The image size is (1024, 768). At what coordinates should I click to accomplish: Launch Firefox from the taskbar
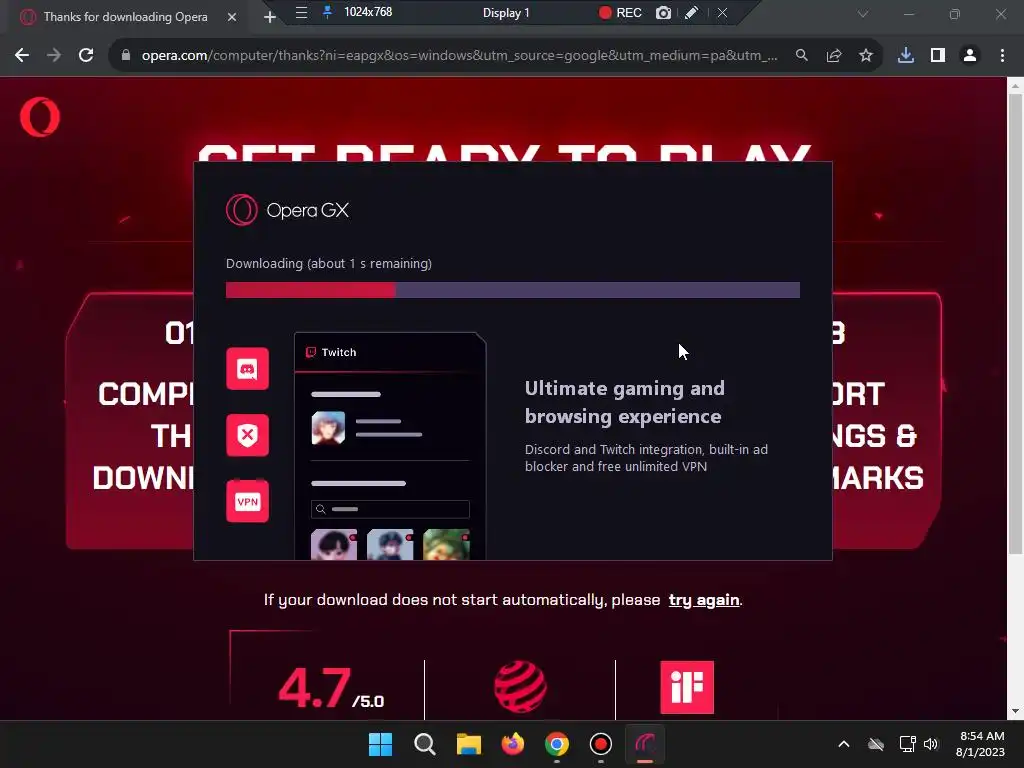(513, 744)
